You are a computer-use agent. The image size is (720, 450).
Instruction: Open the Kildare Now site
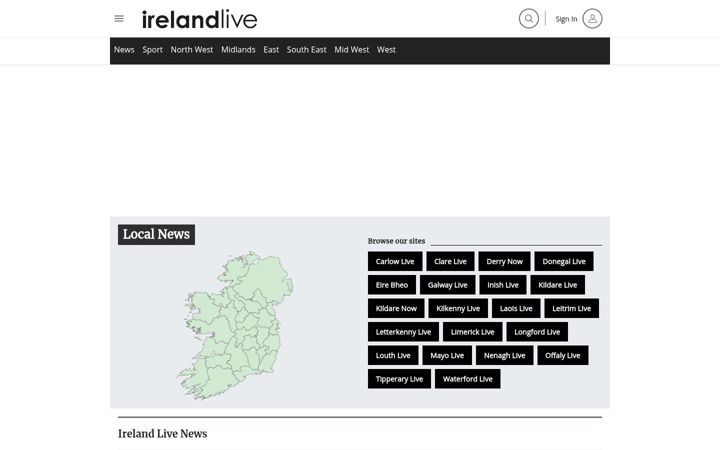coord(396,308)
